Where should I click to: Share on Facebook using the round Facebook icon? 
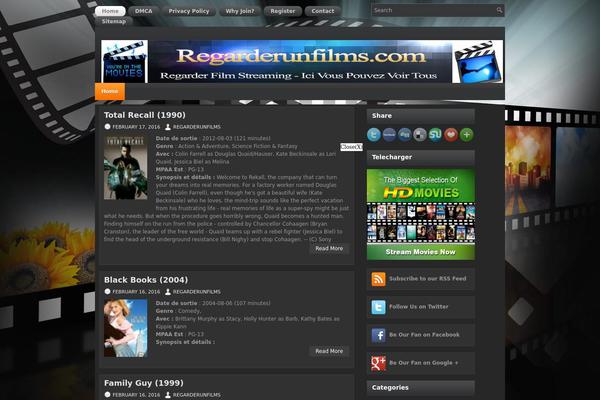389,135
